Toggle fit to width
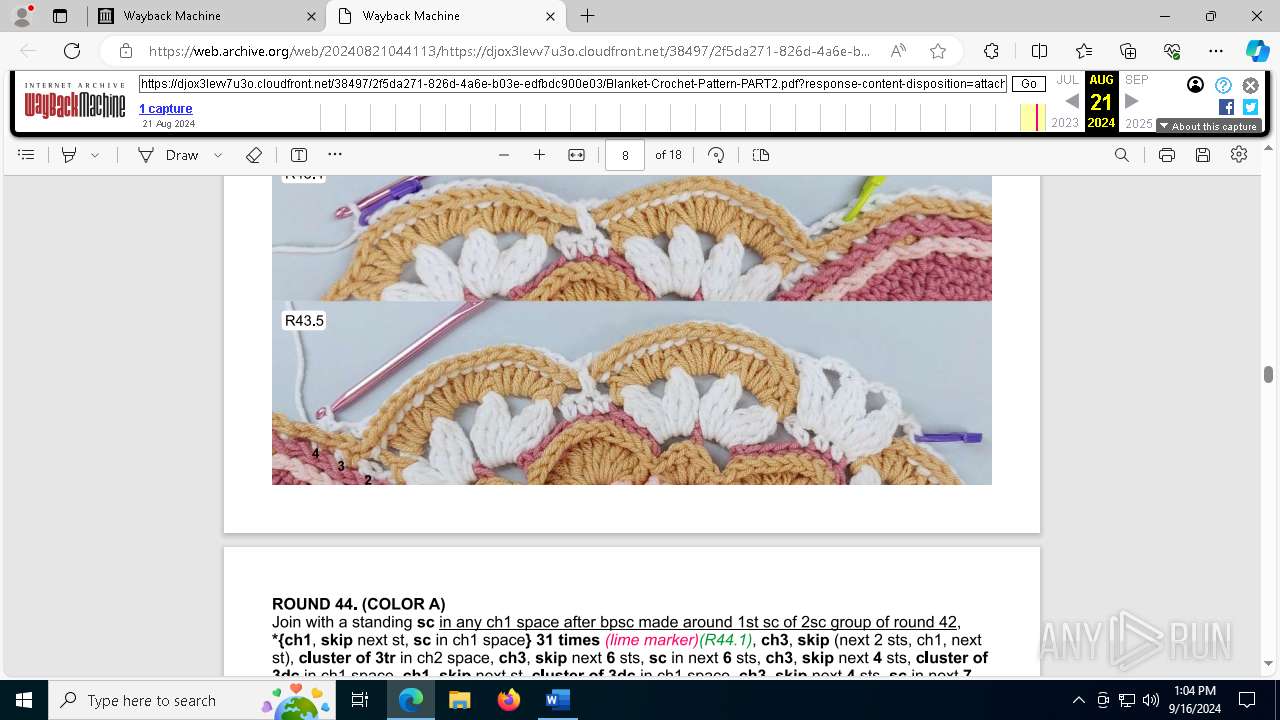This screenshot has width=1280, height=720. pyautogui.click(x=576, y=155)
